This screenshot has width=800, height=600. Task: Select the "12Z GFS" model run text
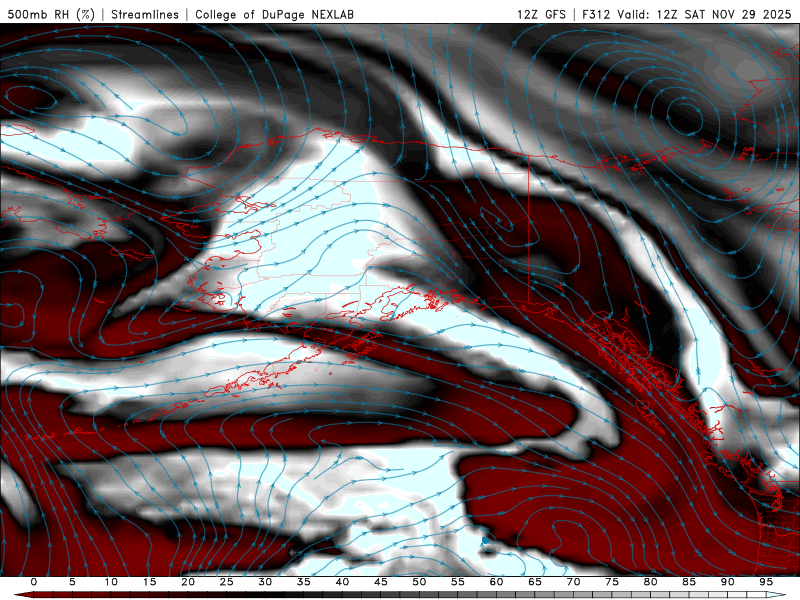(541, 14)
